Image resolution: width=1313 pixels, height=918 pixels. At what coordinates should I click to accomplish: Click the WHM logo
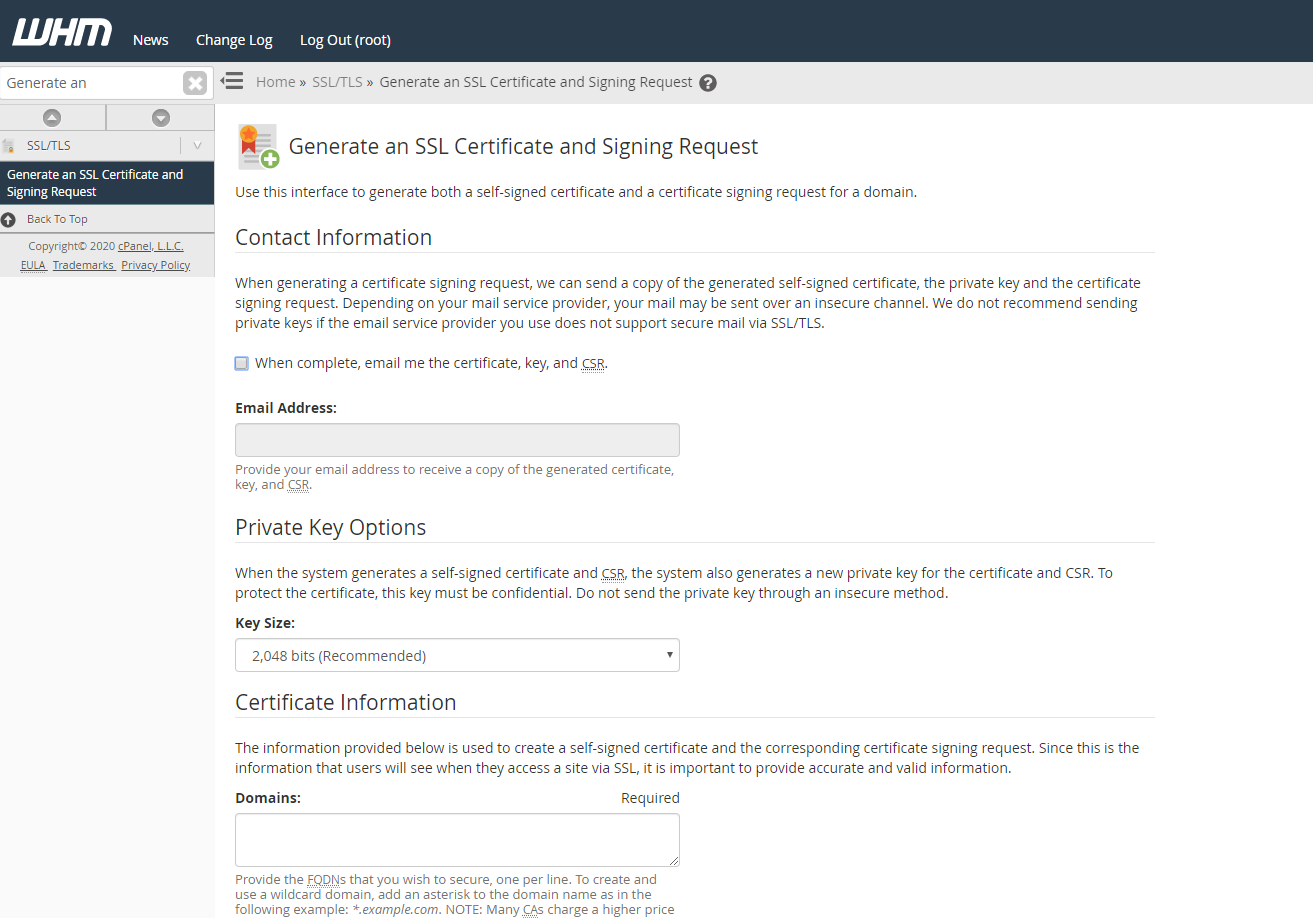[x=61, y=31]
